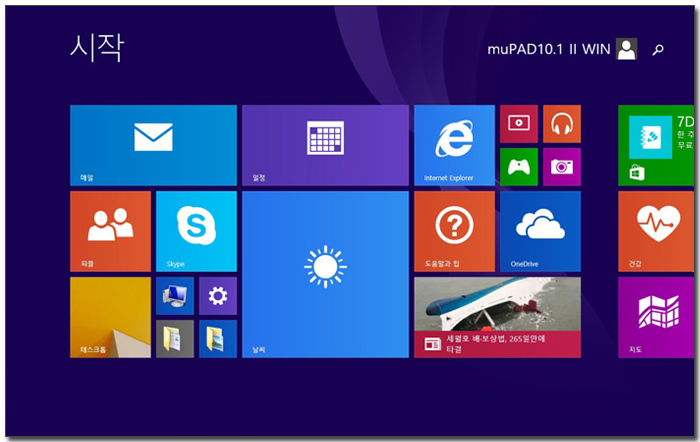Open the Camera tile
The image size is (700, 442).
point(562,167)
